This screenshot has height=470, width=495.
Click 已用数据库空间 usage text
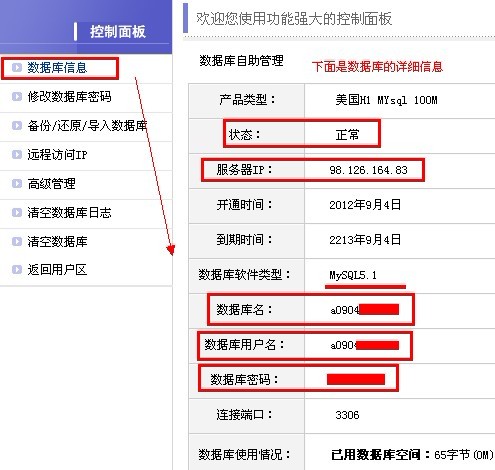pos(412,455)
